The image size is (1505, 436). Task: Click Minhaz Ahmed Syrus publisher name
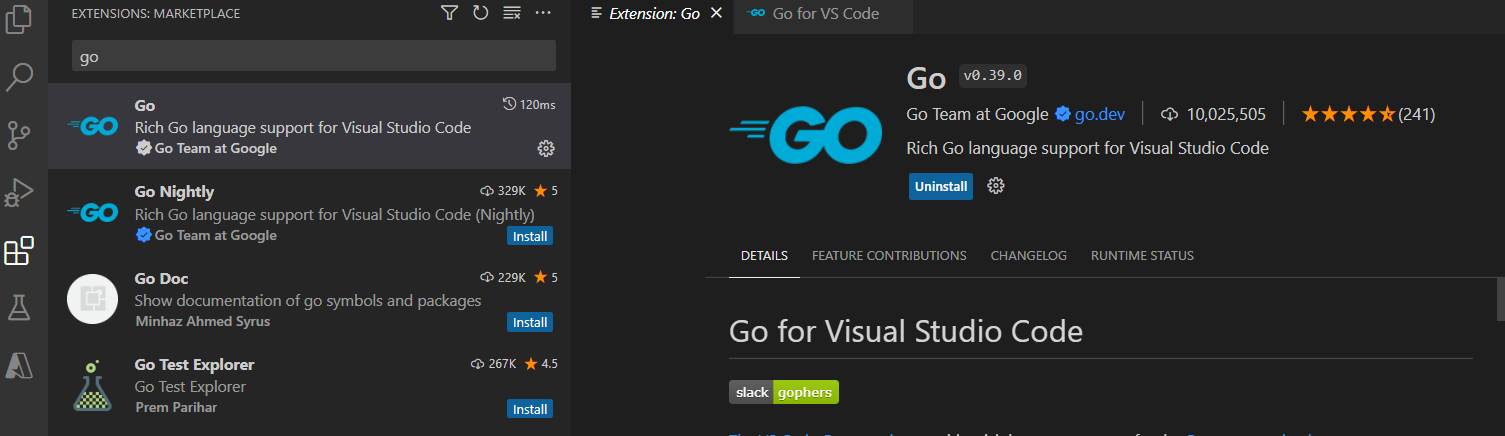(202, 322)
